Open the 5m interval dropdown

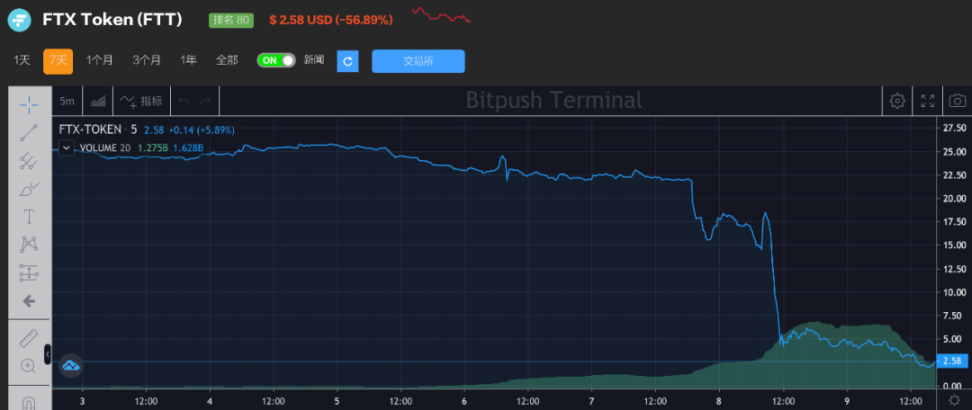[66, 101]
